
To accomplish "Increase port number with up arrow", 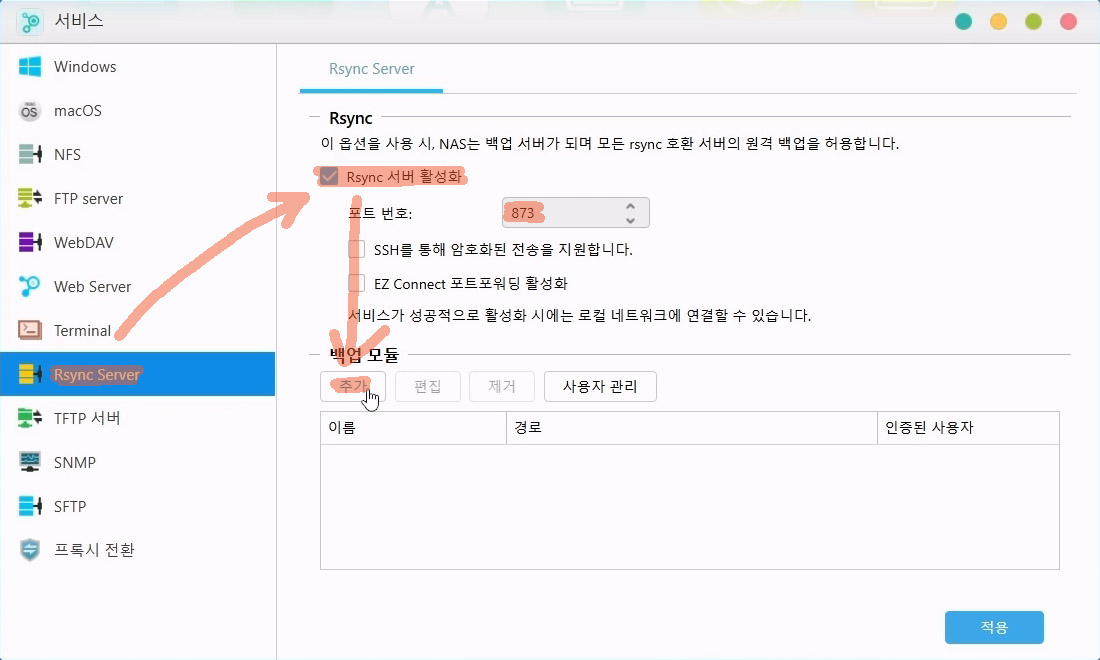I will click(630, 206).
